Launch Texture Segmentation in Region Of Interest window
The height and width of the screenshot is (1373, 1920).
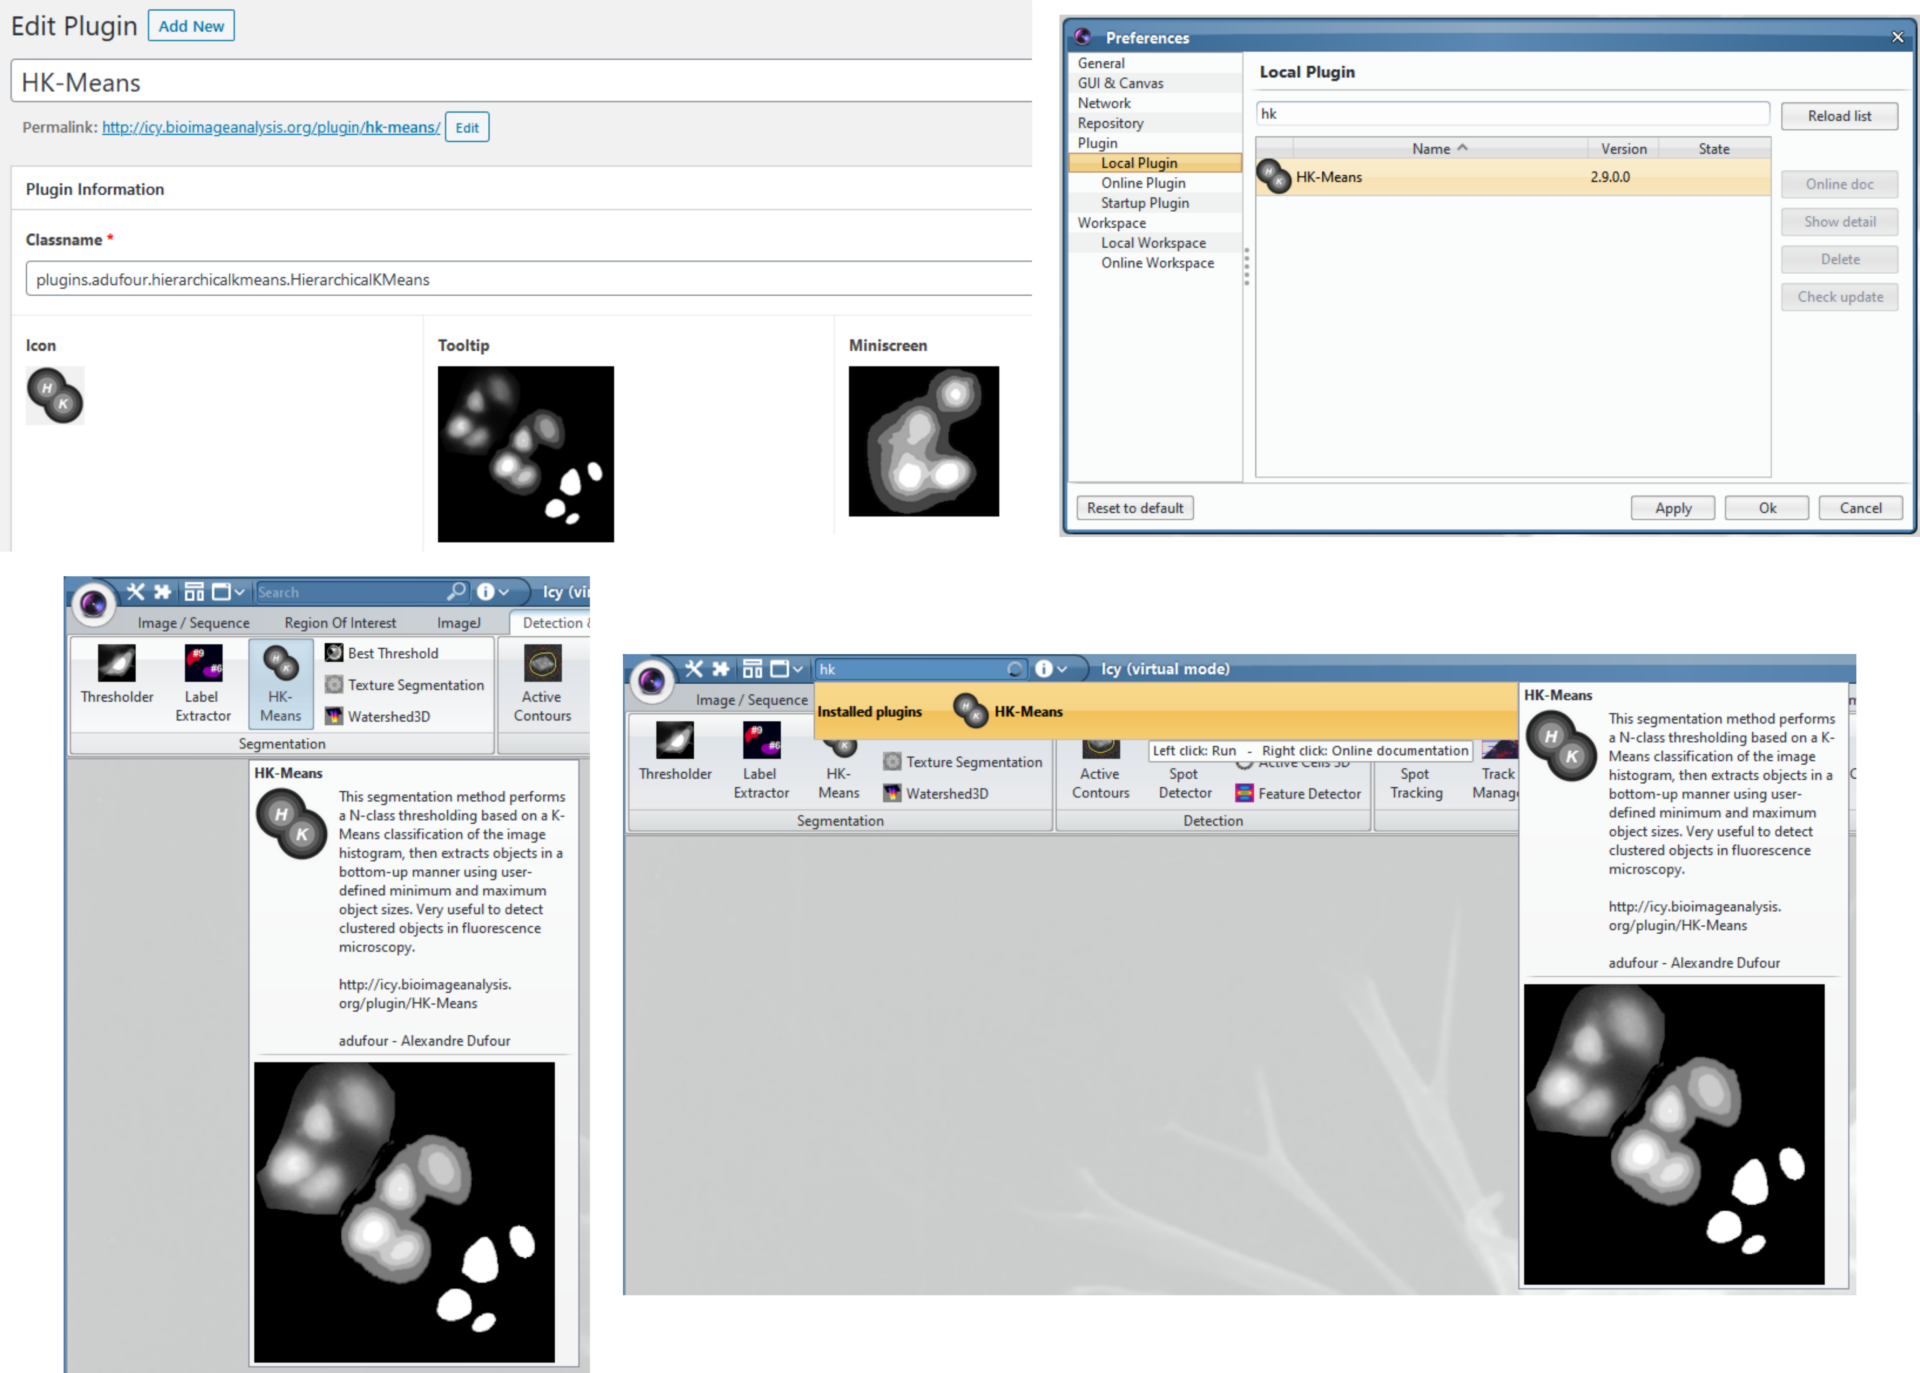click(x=405, y=685)
